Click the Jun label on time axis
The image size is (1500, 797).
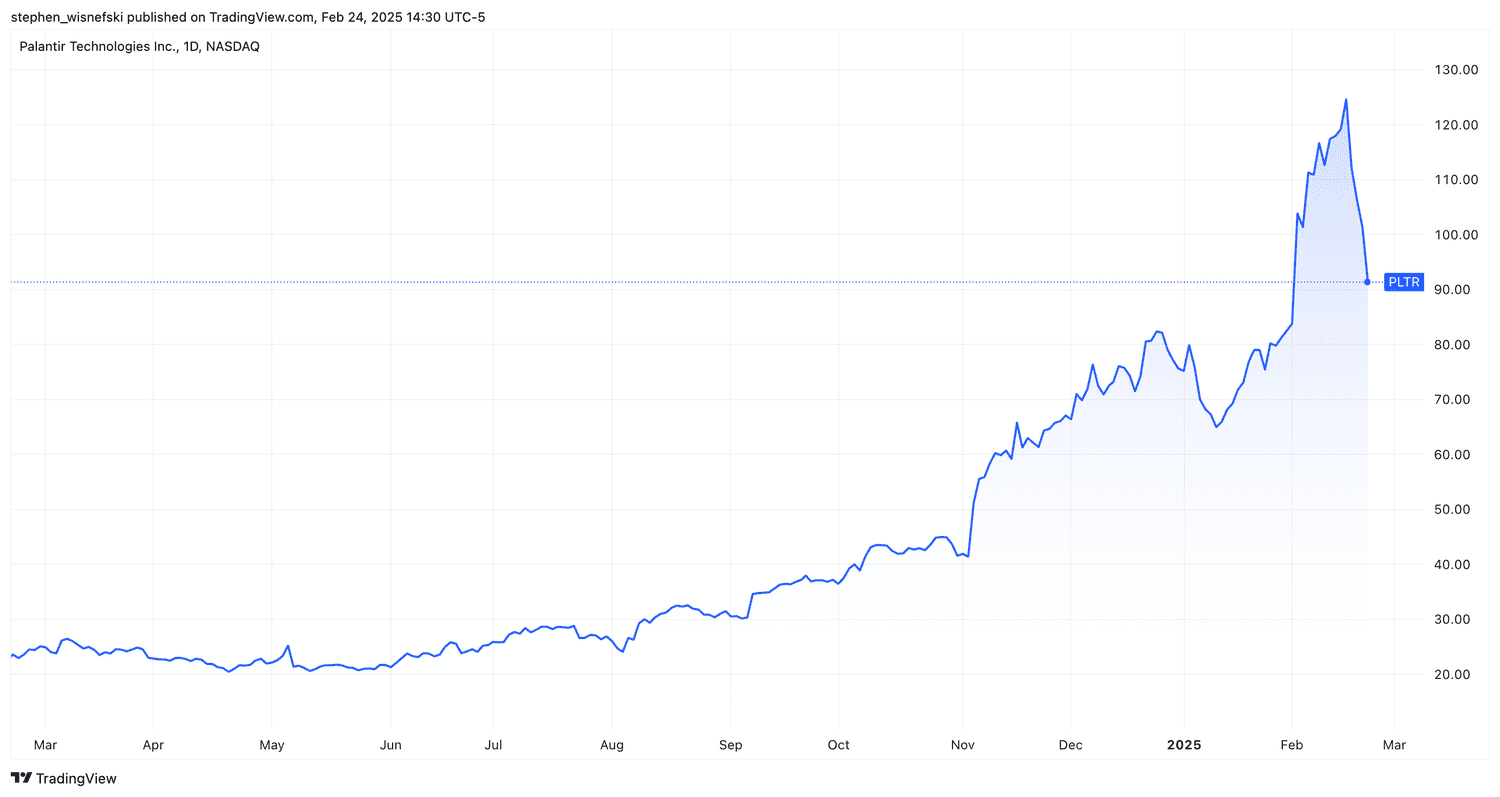391,745
